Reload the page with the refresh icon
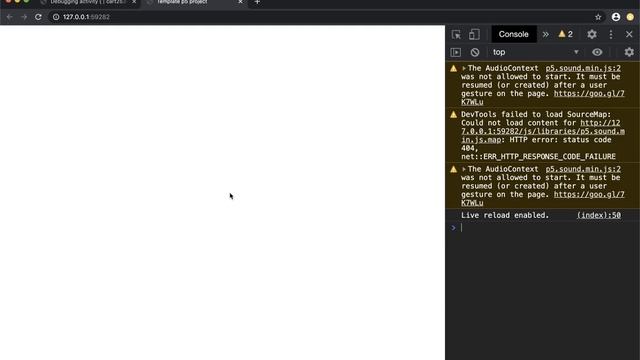Screen dimensions: 640x360 coord(38,17)
